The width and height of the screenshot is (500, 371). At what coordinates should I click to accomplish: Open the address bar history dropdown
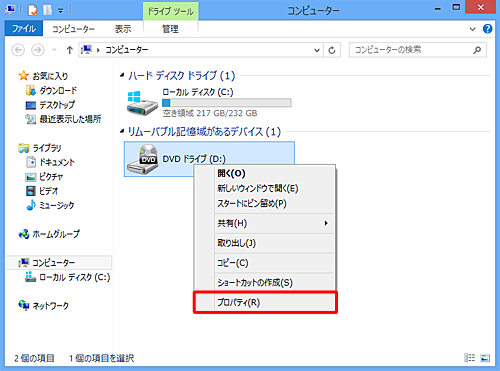(x=317, y=50)
